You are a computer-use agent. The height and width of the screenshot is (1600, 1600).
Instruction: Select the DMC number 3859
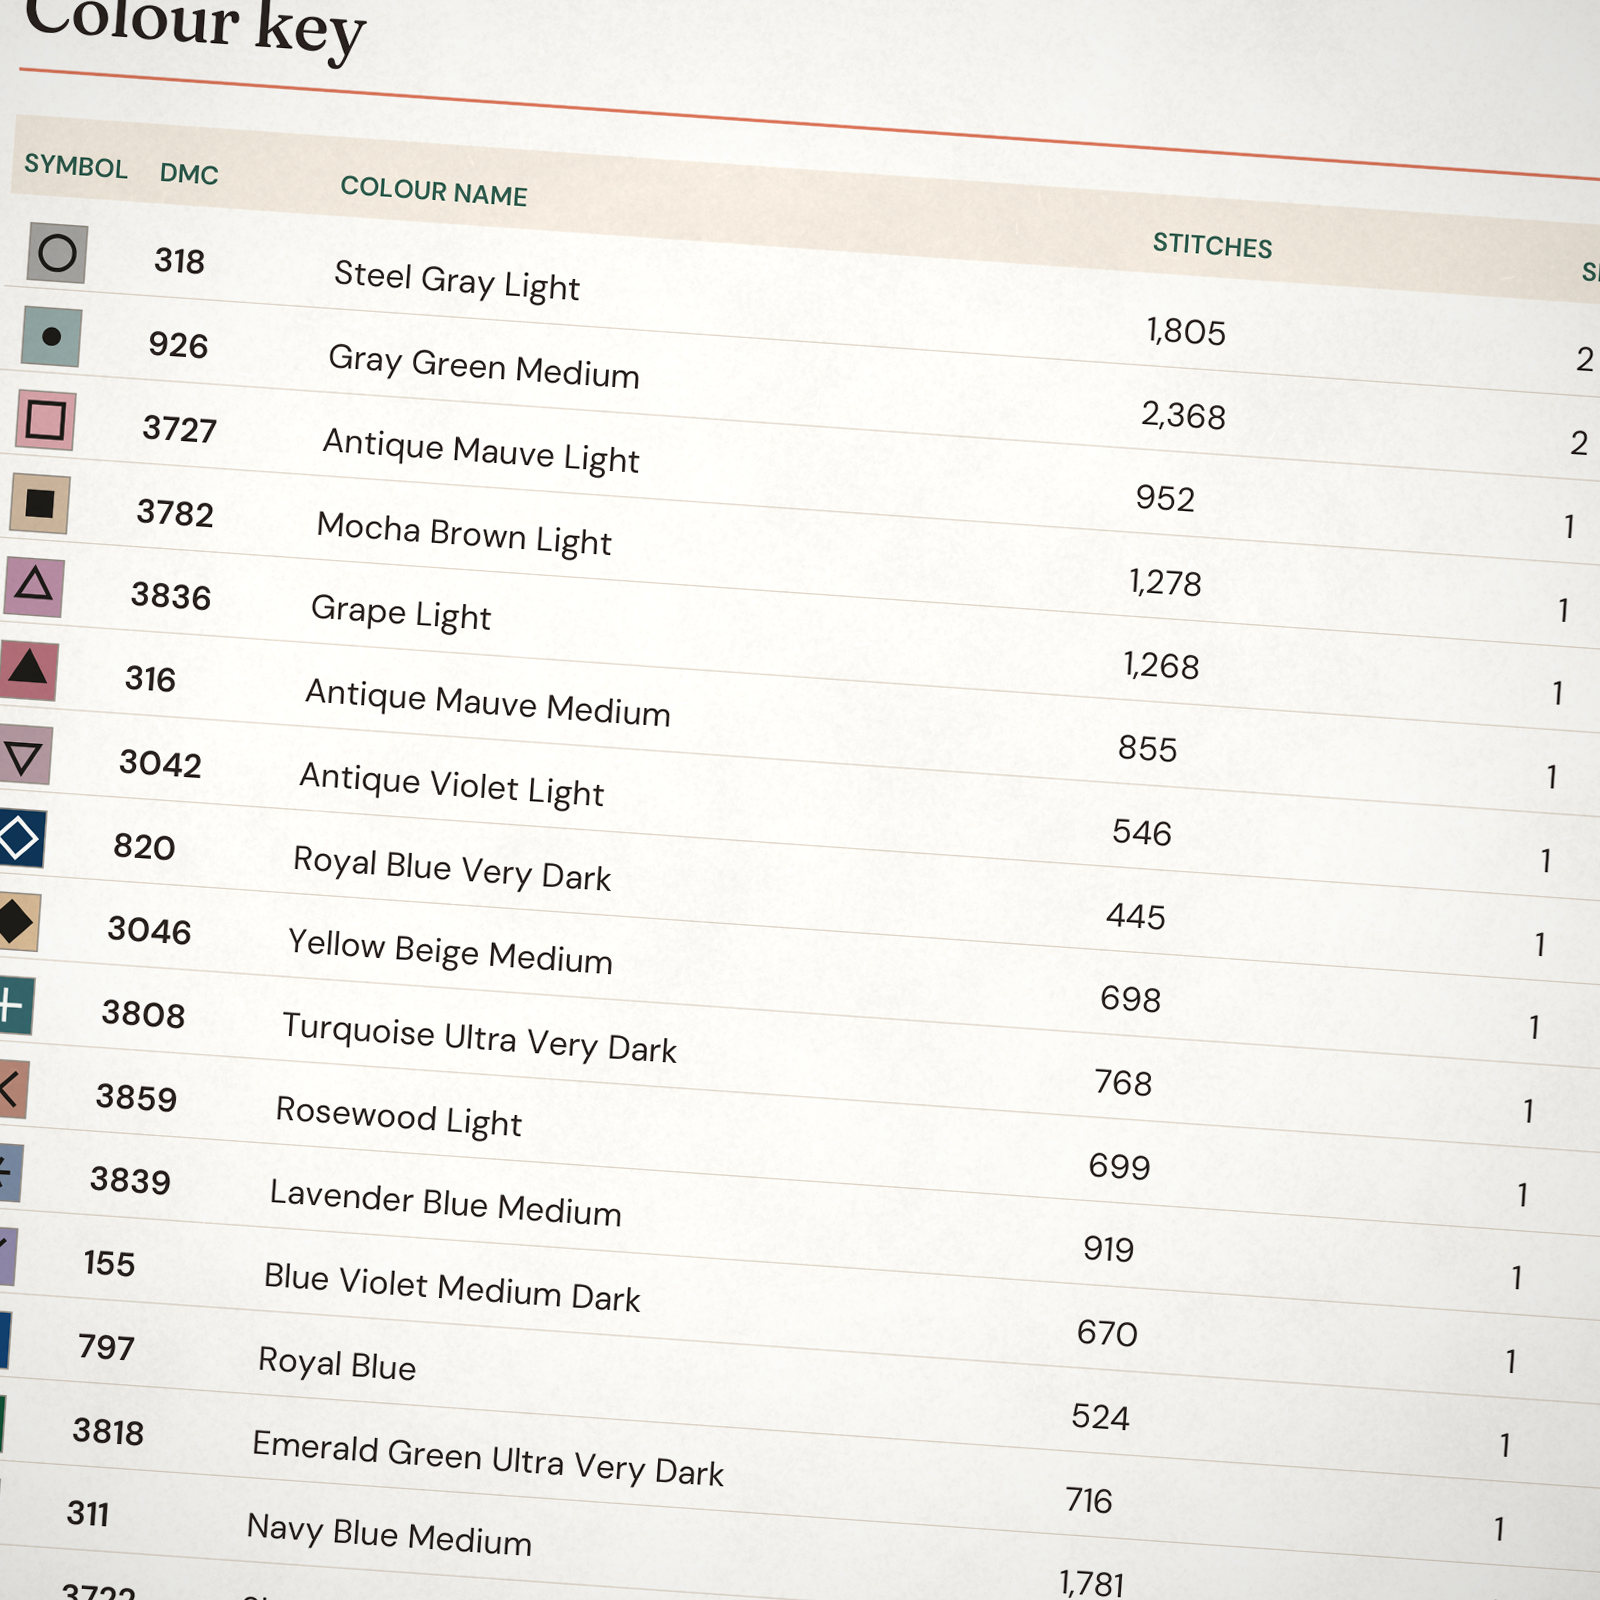click(136, 1098)
